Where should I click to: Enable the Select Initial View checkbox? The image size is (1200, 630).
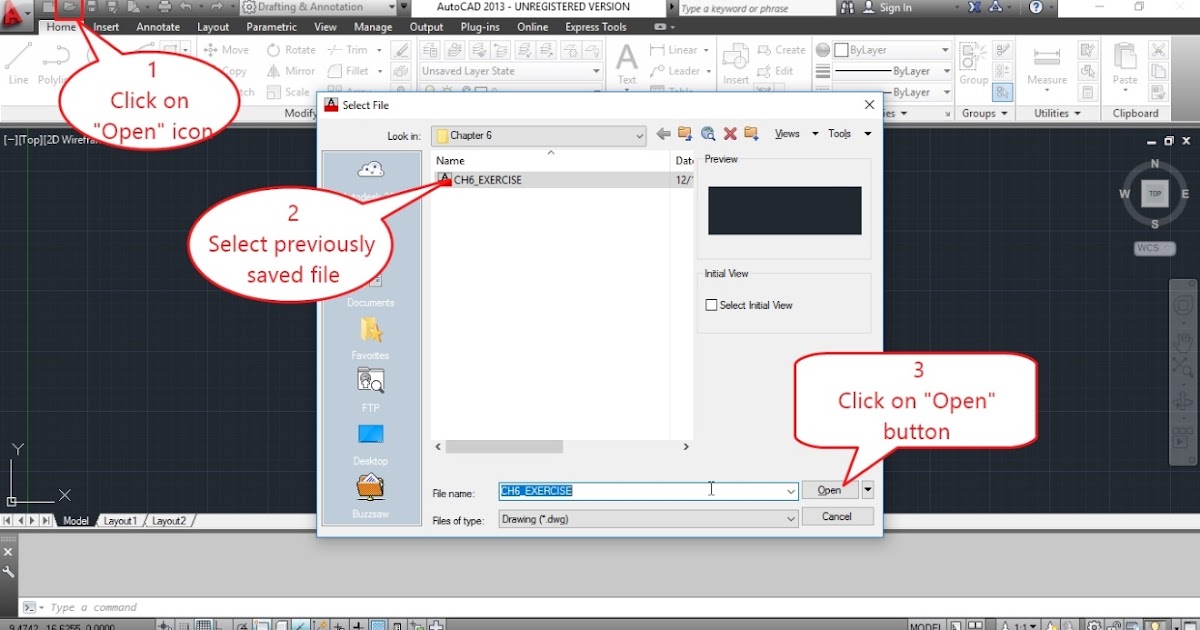pyautogui.click(x=712, y=304)
